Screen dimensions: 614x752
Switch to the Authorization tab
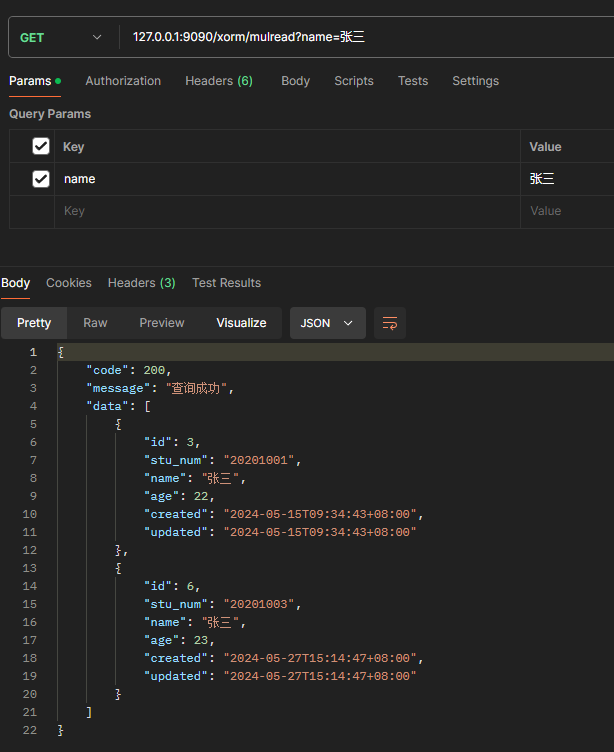[x=123, y=81]
